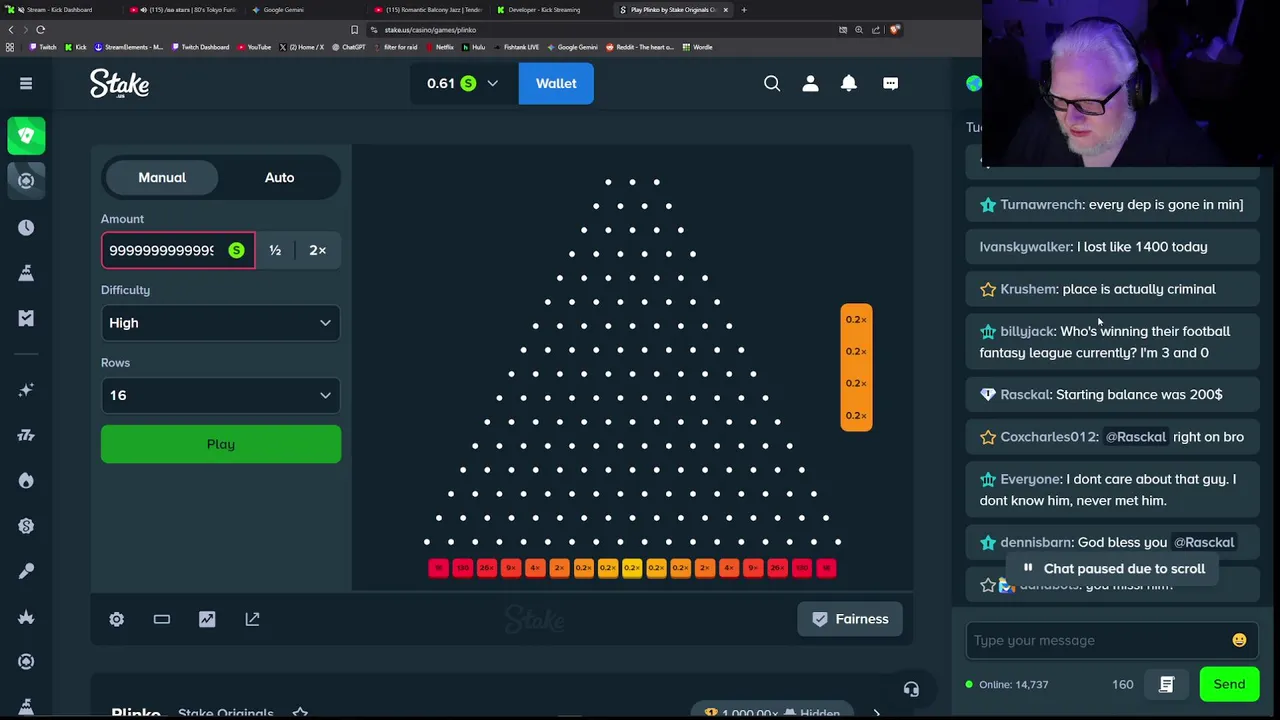This screenshot has height=720, width=1280.
Task: Open a new browser tab
Action: 743,10
